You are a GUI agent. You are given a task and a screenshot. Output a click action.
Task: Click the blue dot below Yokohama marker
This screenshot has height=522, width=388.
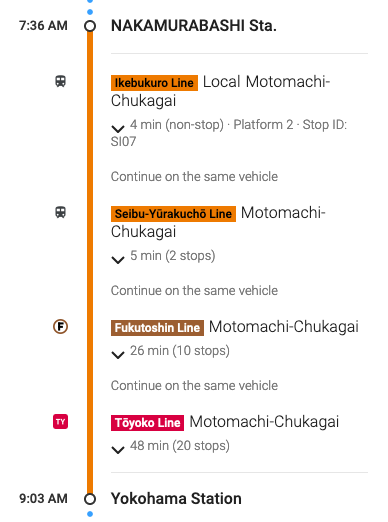coord(90,514)
